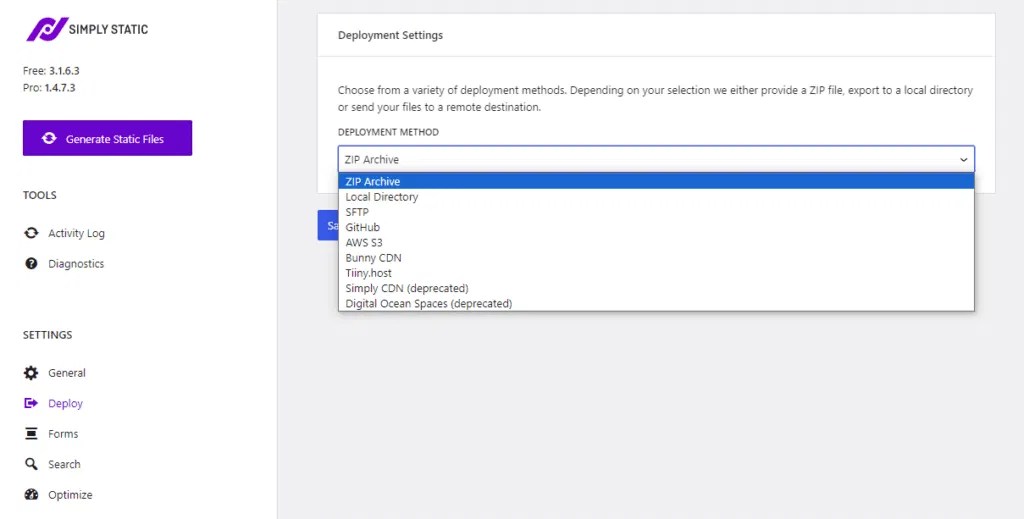Image resolution: width=1024 pixels, height=519 pixels.
Task: Click the SIMPLY STATIC brand name
Action: [x=108, y=29]
